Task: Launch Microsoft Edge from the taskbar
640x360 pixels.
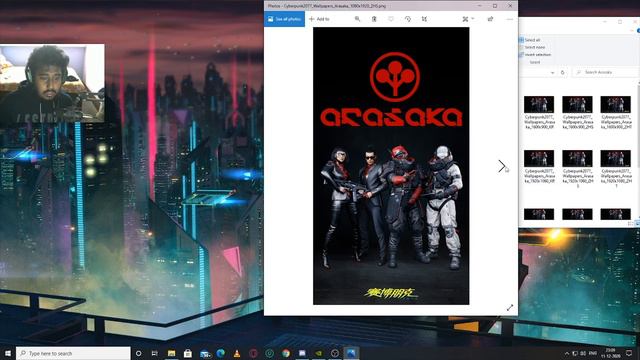Action: pyautogui.click(x=221, y=353)
